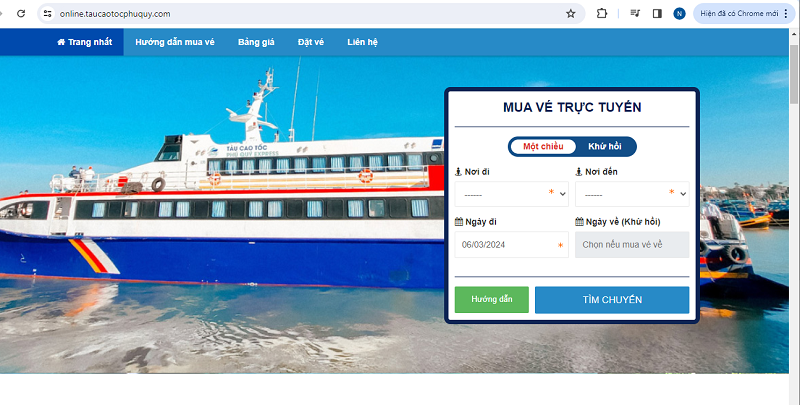Switch to the Khứ hồi trip option

(605, 146)
